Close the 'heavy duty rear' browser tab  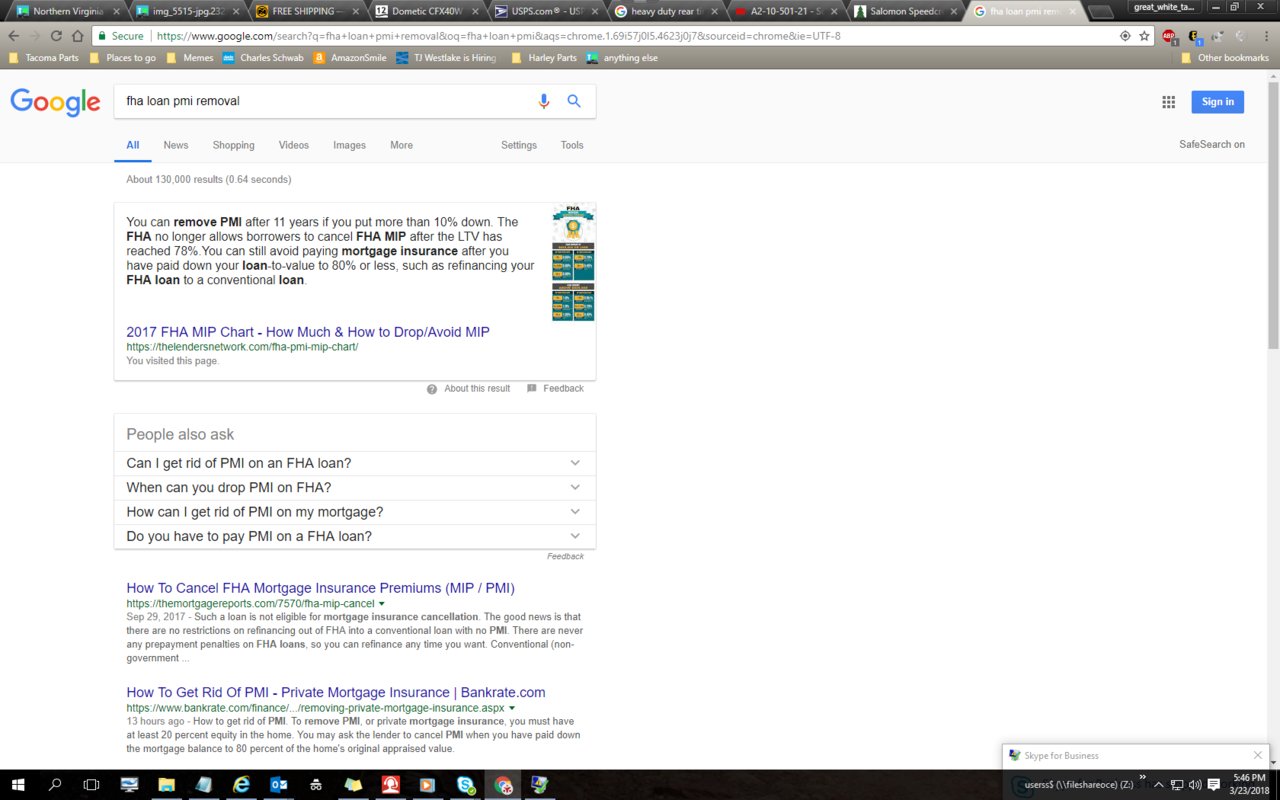(x=716, y=12)
